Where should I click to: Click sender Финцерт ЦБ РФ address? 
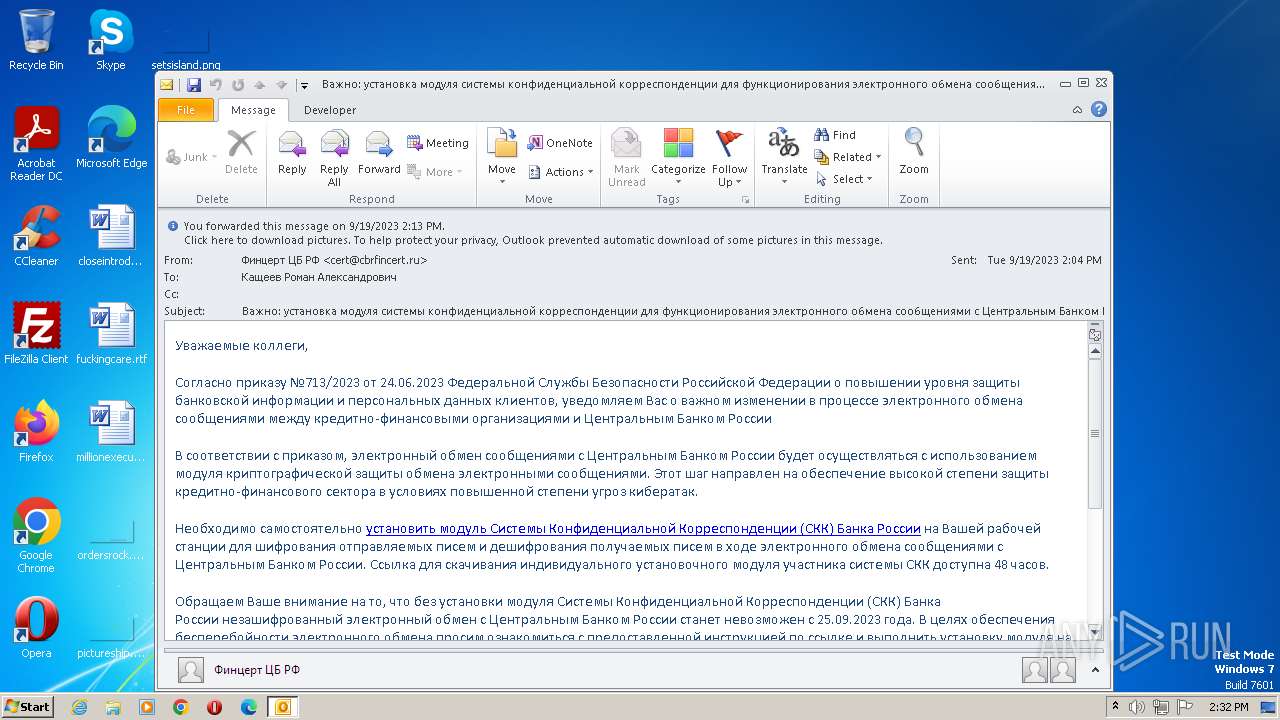(334, 260)
